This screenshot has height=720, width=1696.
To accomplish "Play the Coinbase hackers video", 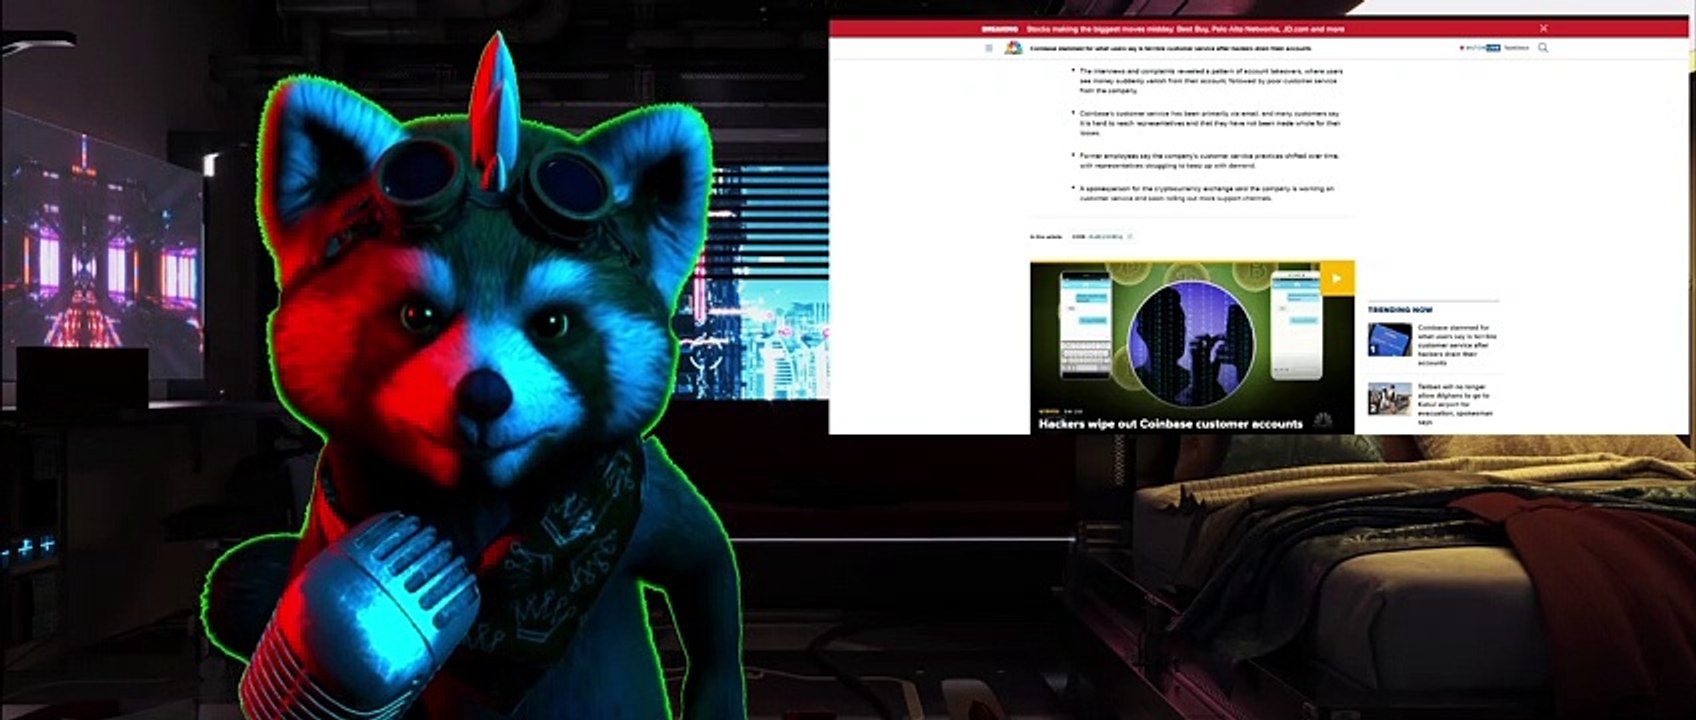I will [x=1337, y=278].
